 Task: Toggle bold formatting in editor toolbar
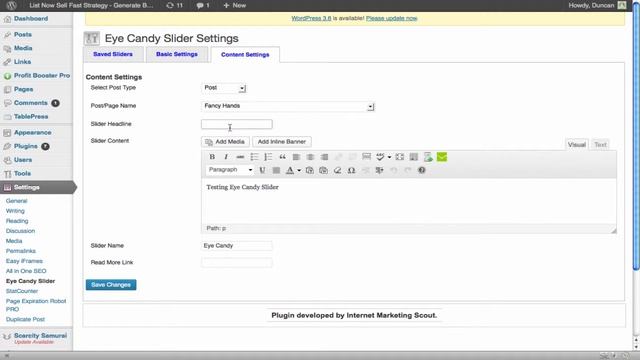click(212, 157)
